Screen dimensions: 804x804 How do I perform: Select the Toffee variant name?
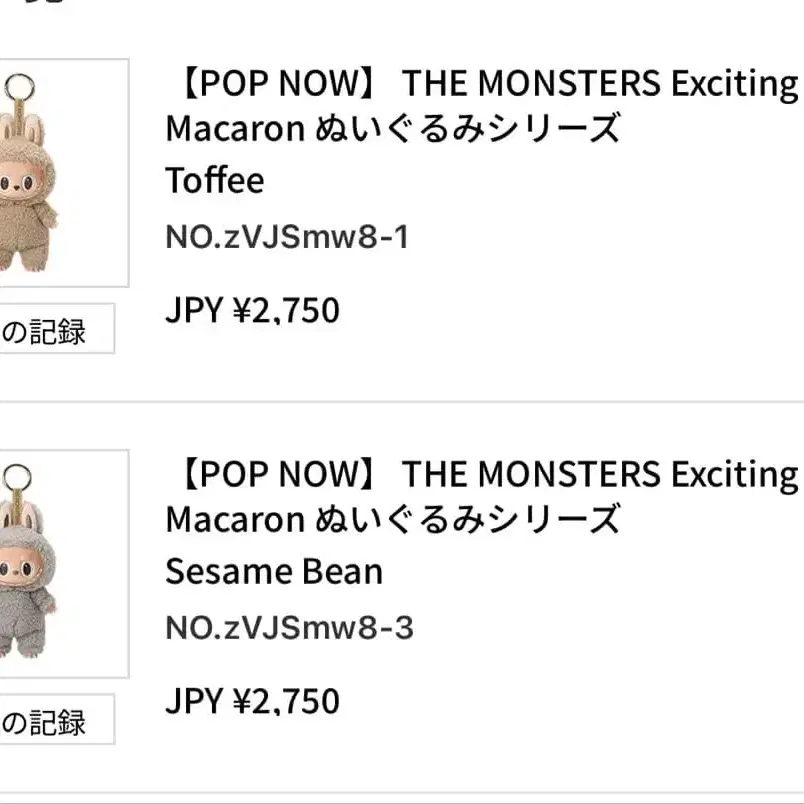pyautogui.click(x=214, y=181)
